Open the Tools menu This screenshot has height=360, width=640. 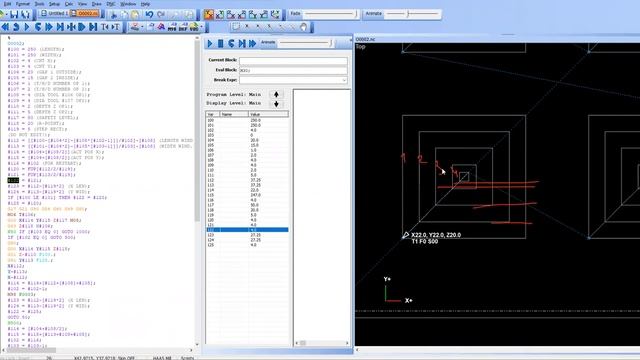[x=39, y=4]
